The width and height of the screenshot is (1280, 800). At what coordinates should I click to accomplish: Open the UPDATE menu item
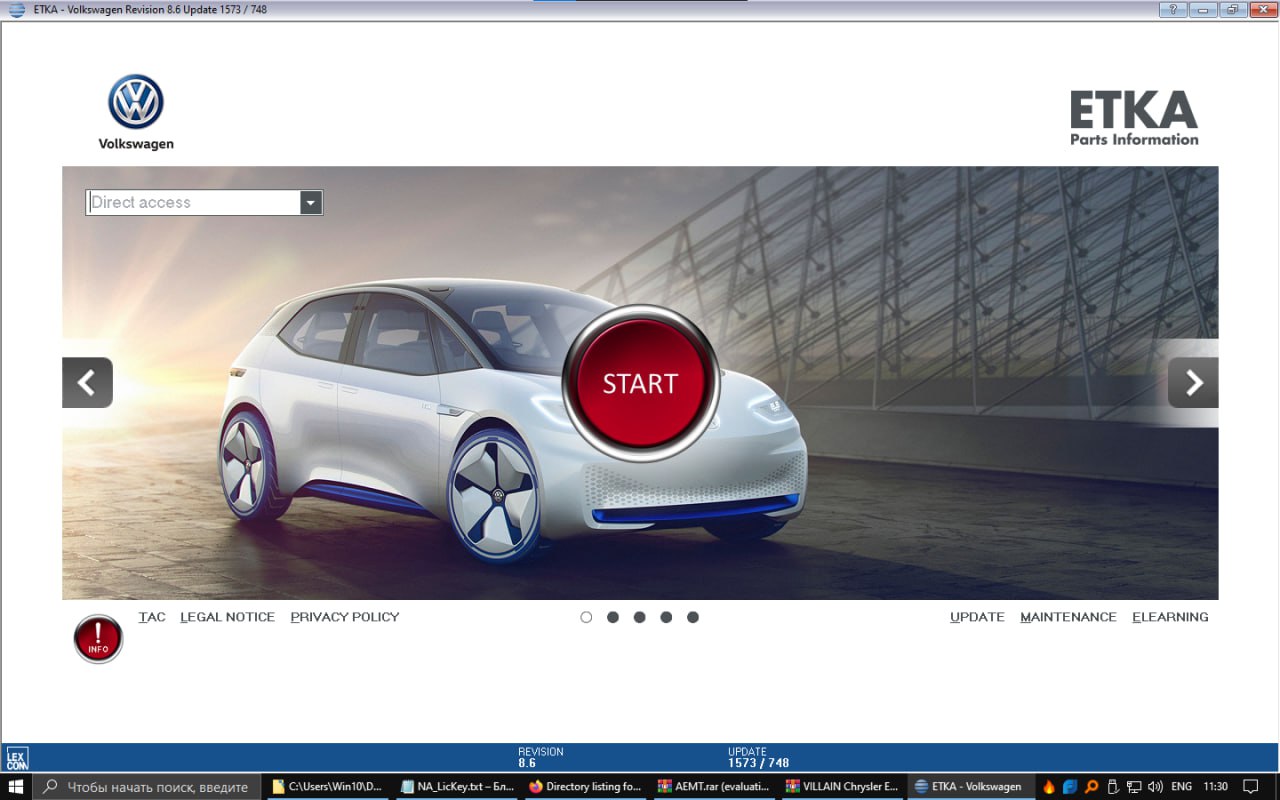(977, 617)
